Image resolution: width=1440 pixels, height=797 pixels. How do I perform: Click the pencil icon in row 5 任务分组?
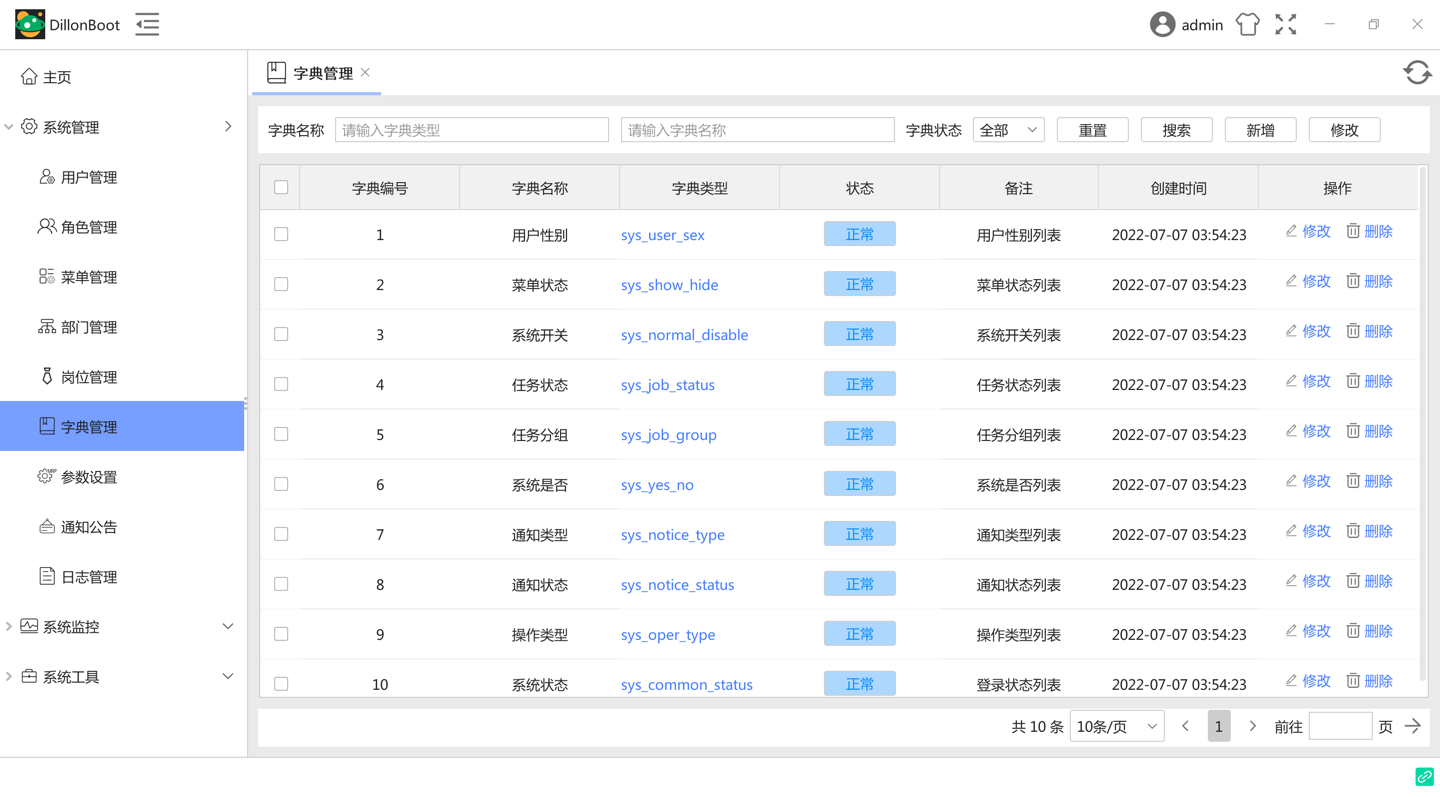pos(1291,431)
